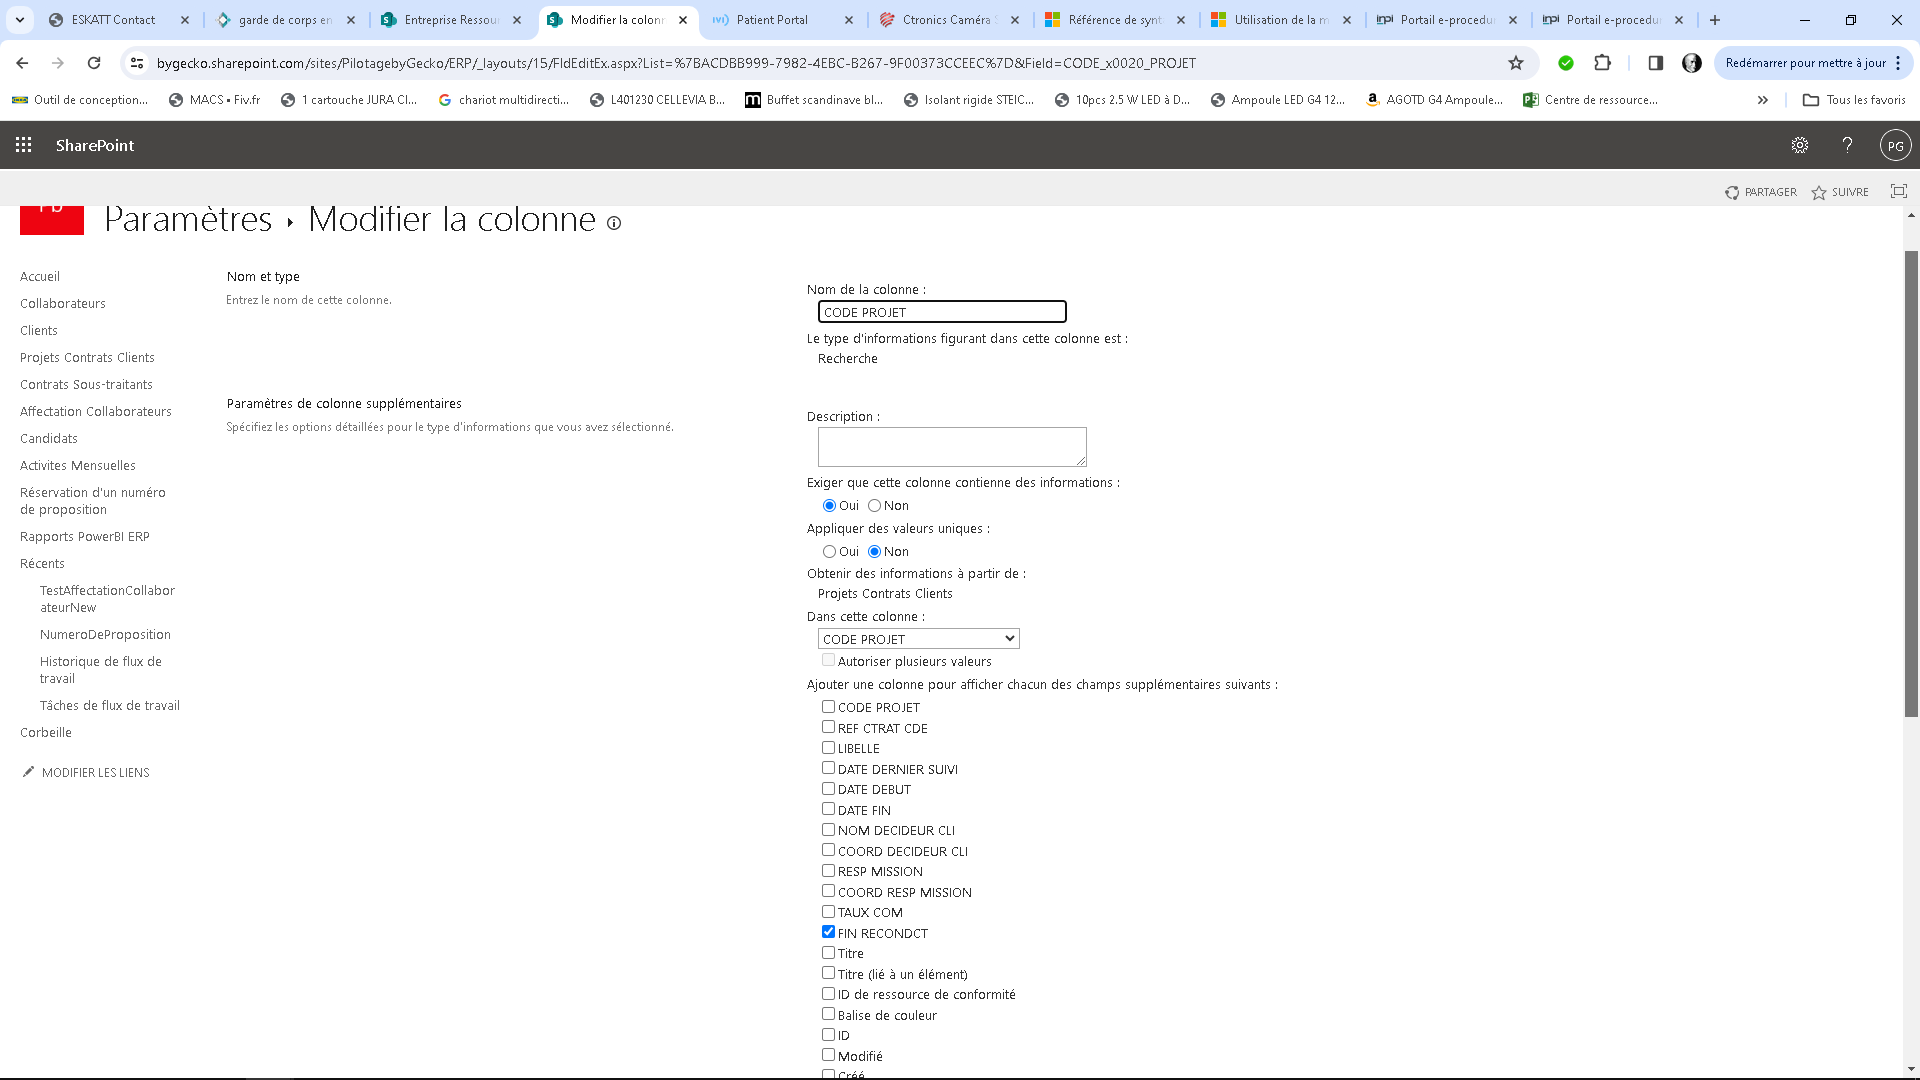Click the focus content mode icon
1920x1080 pixels.
(x=1898, y=191)
